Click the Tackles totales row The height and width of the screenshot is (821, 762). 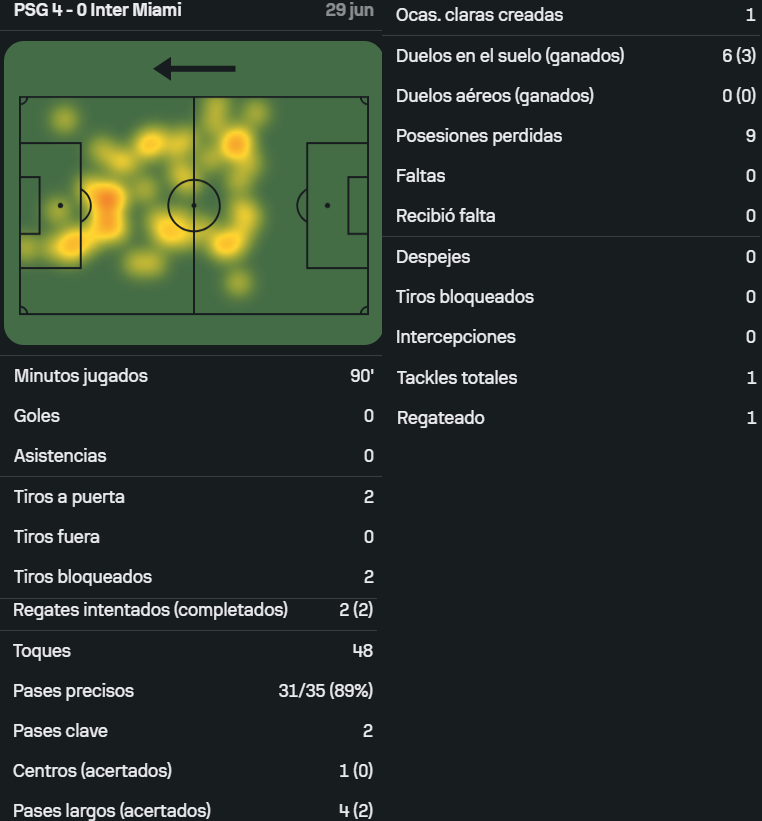click(572, 378)
